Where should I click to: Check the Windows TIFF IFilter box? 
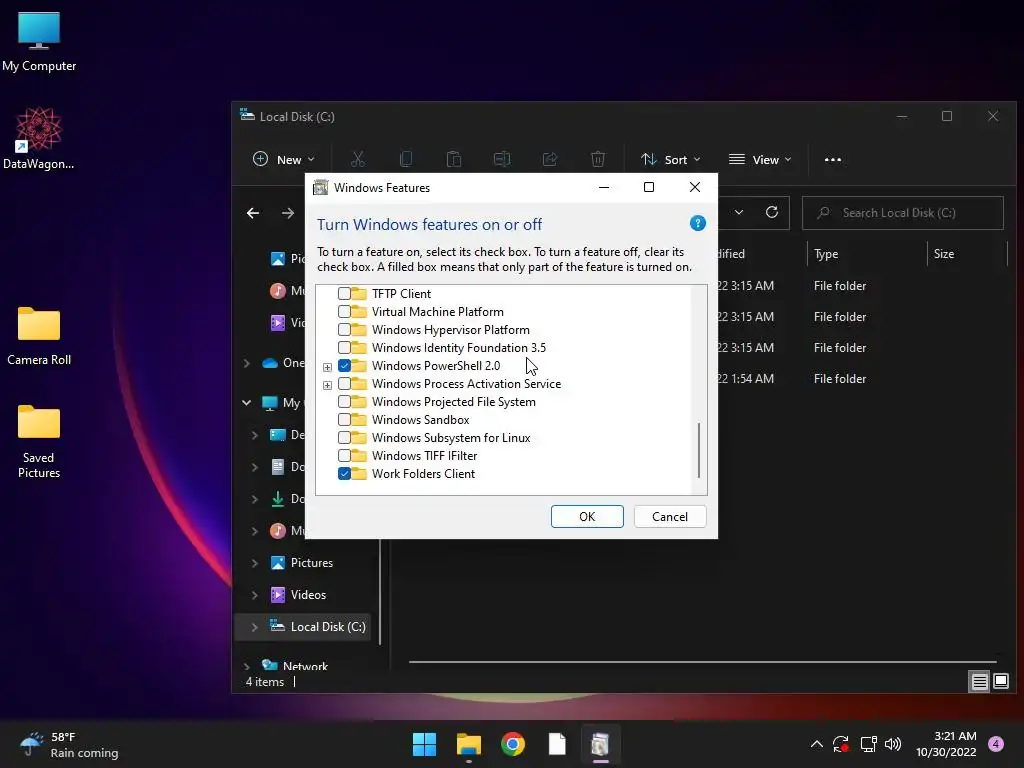(x=344, y=456)
